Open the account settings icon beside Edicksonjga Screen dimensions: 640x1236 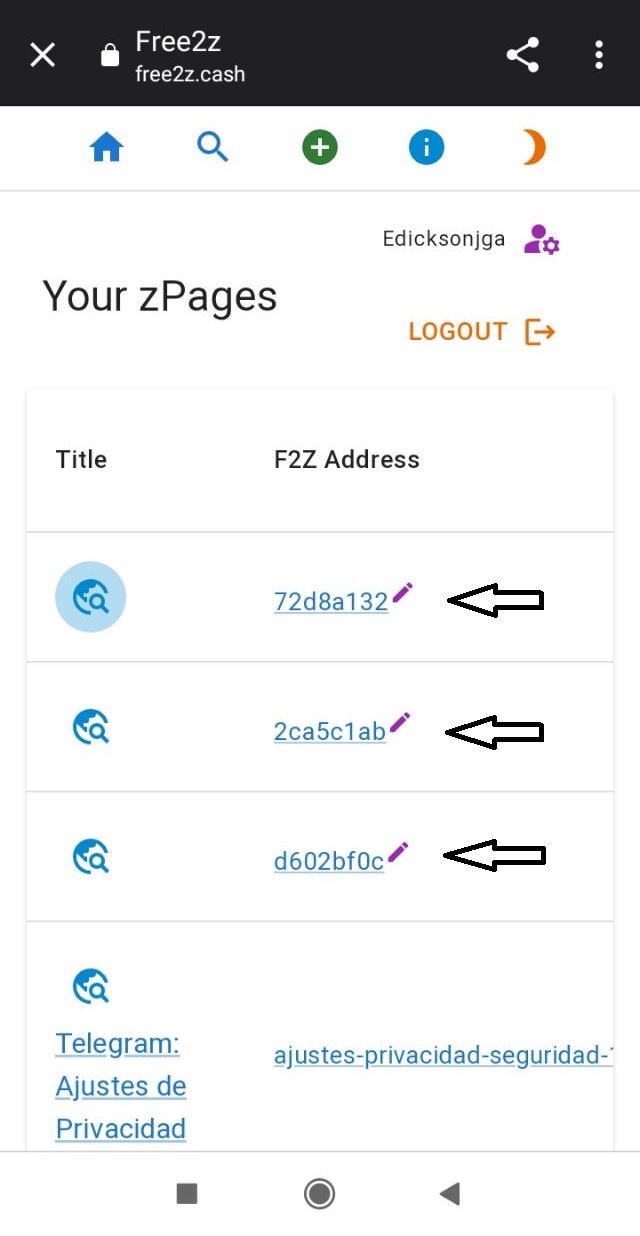click(x=541, y=238)
